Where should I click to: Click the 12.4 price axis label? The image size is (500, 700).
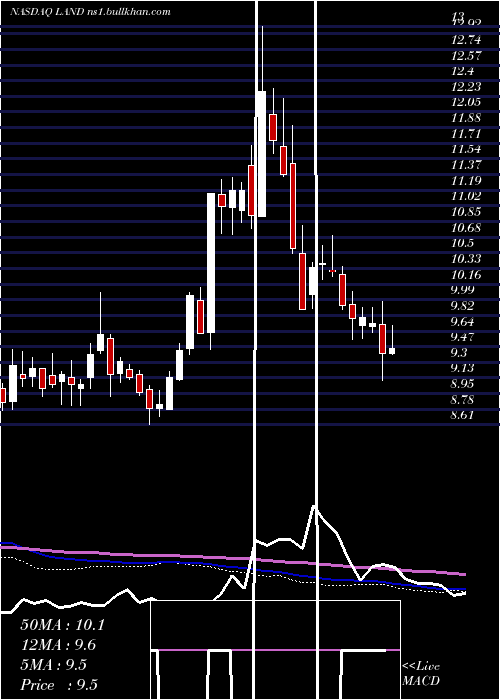[462, 71]
